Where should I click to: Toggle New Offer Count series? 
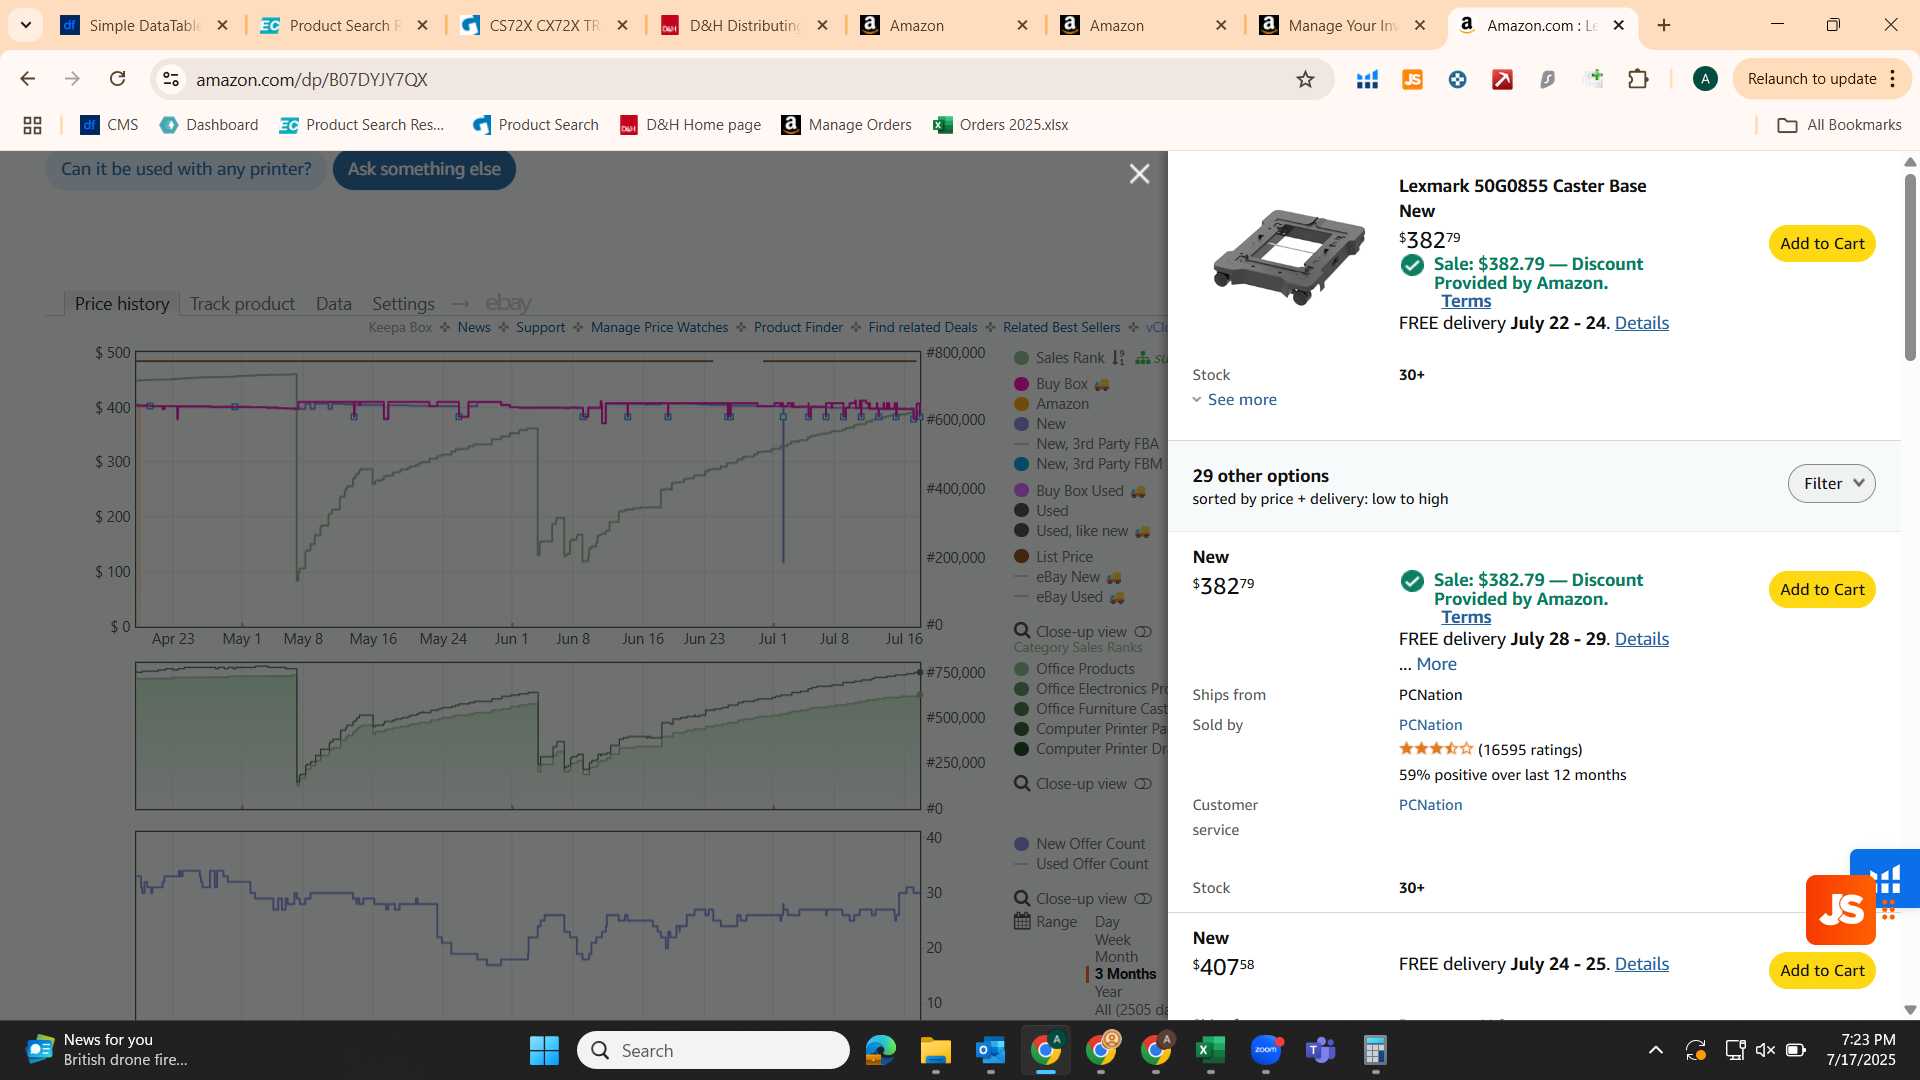(x=1079, y=844)
